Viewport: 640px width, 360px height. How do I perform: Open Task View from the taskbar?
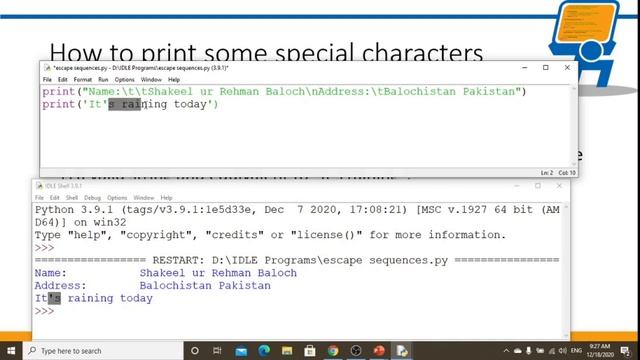click(x=217, y=351)
